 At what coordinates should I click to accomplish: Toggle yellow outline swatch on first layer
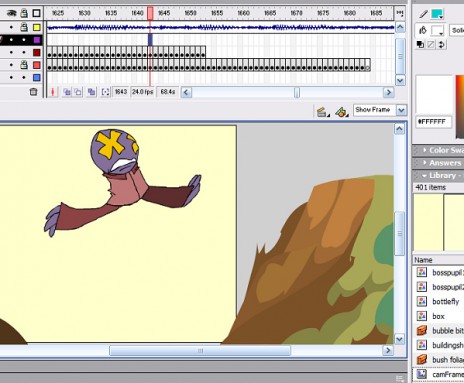tap(37, 27)
